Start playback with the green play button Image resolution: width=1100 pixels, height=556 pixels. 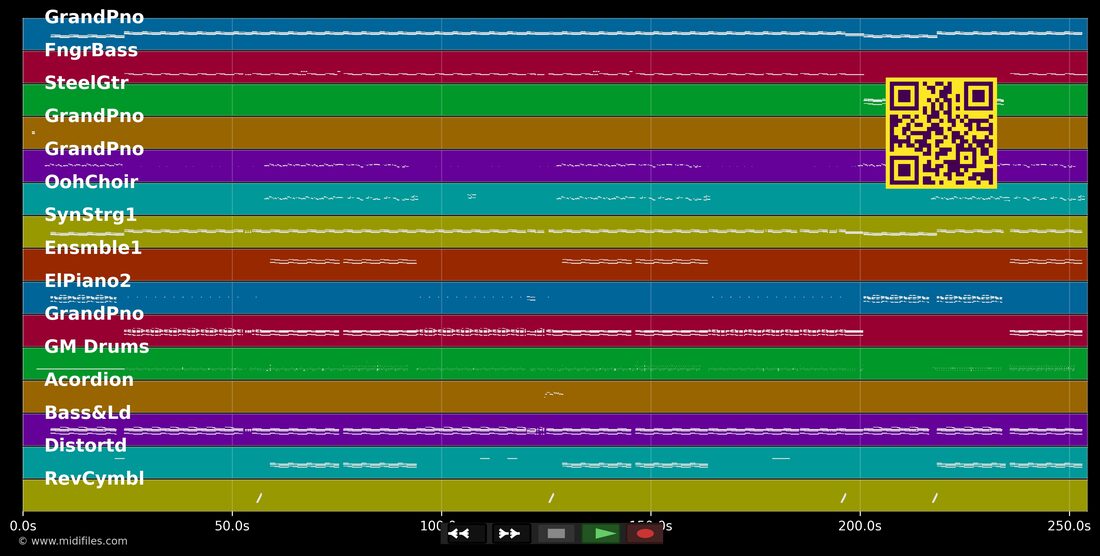pos(601,534)
